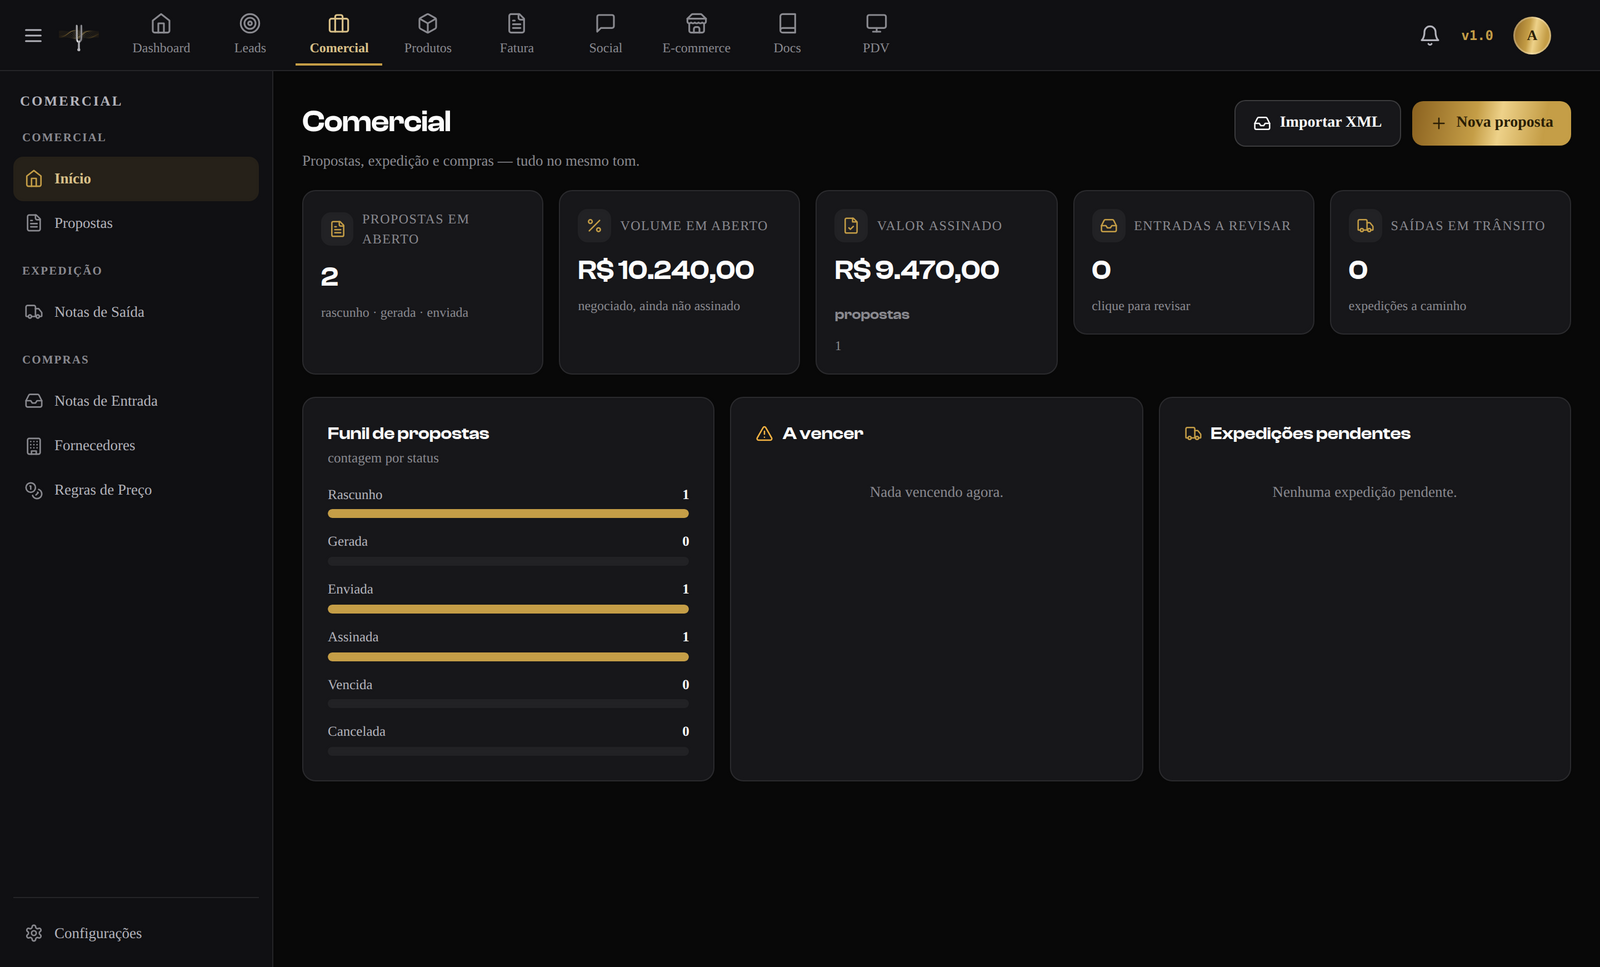The height and width of the screenshot is (967, 1600).
Task: Click the Rascunho progress bar
Action: coord(508,514)
